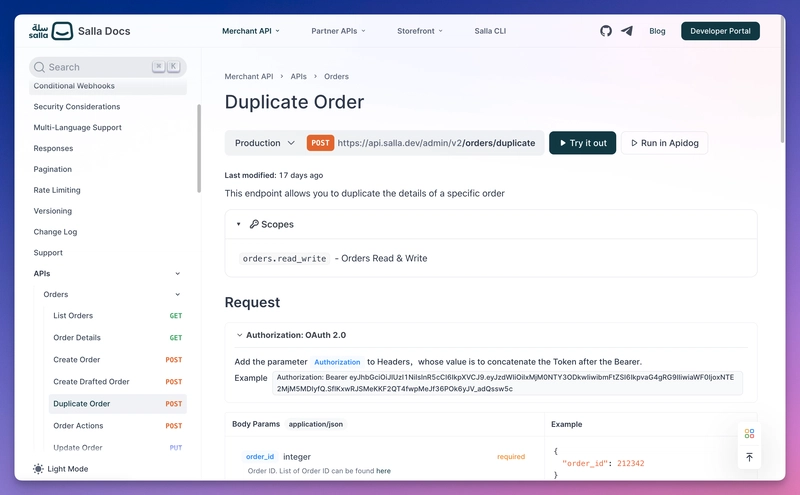Click the order_id parameter name
This screenshot has width=800, height=495.
[260, 457]
